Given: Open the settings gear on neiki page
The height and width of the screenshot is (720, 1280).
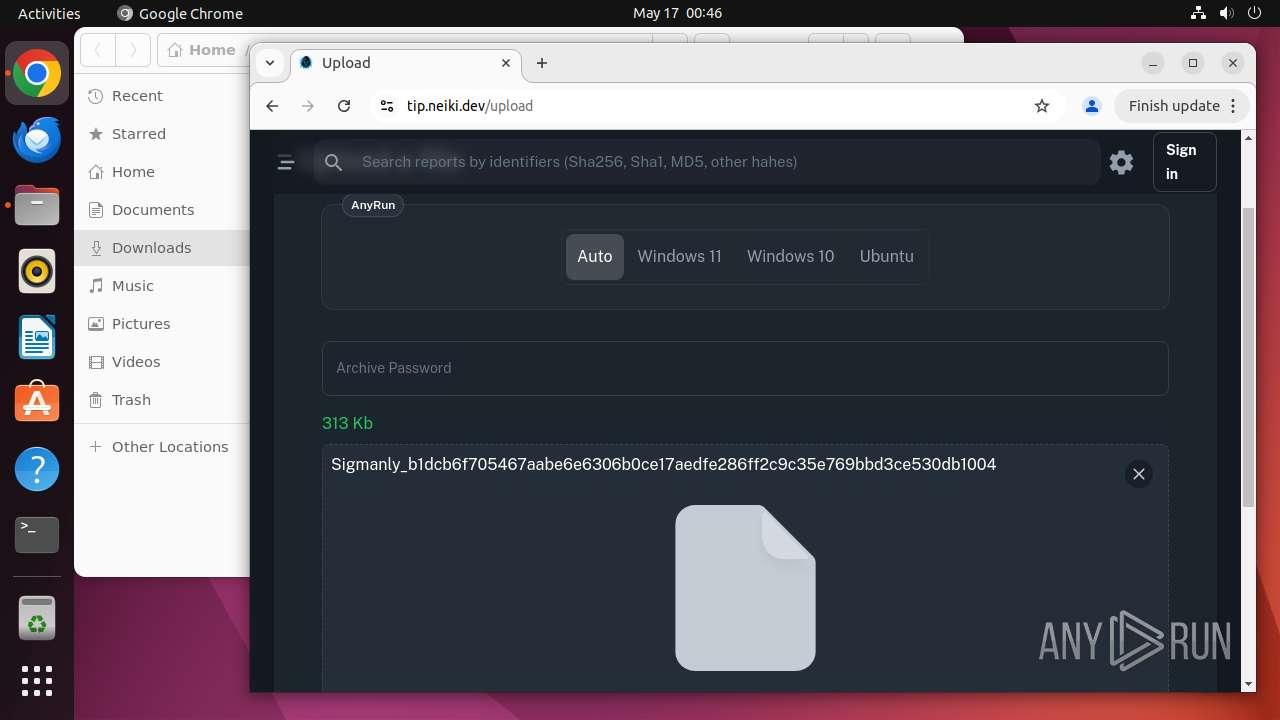Looking at the screenshot, I should pyautogui.click(x=1121, y=162).
